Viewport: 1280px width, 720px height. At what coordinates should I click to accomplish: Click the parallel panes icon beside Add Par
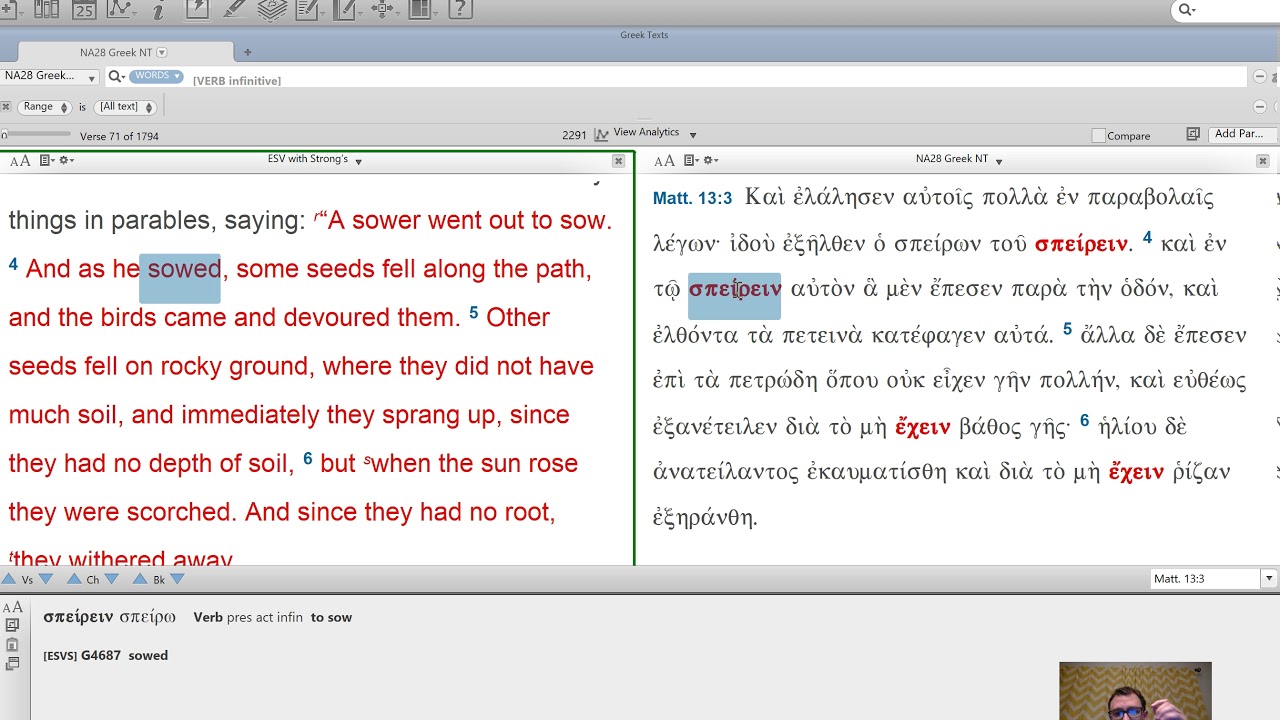(x=1193, y=134)
